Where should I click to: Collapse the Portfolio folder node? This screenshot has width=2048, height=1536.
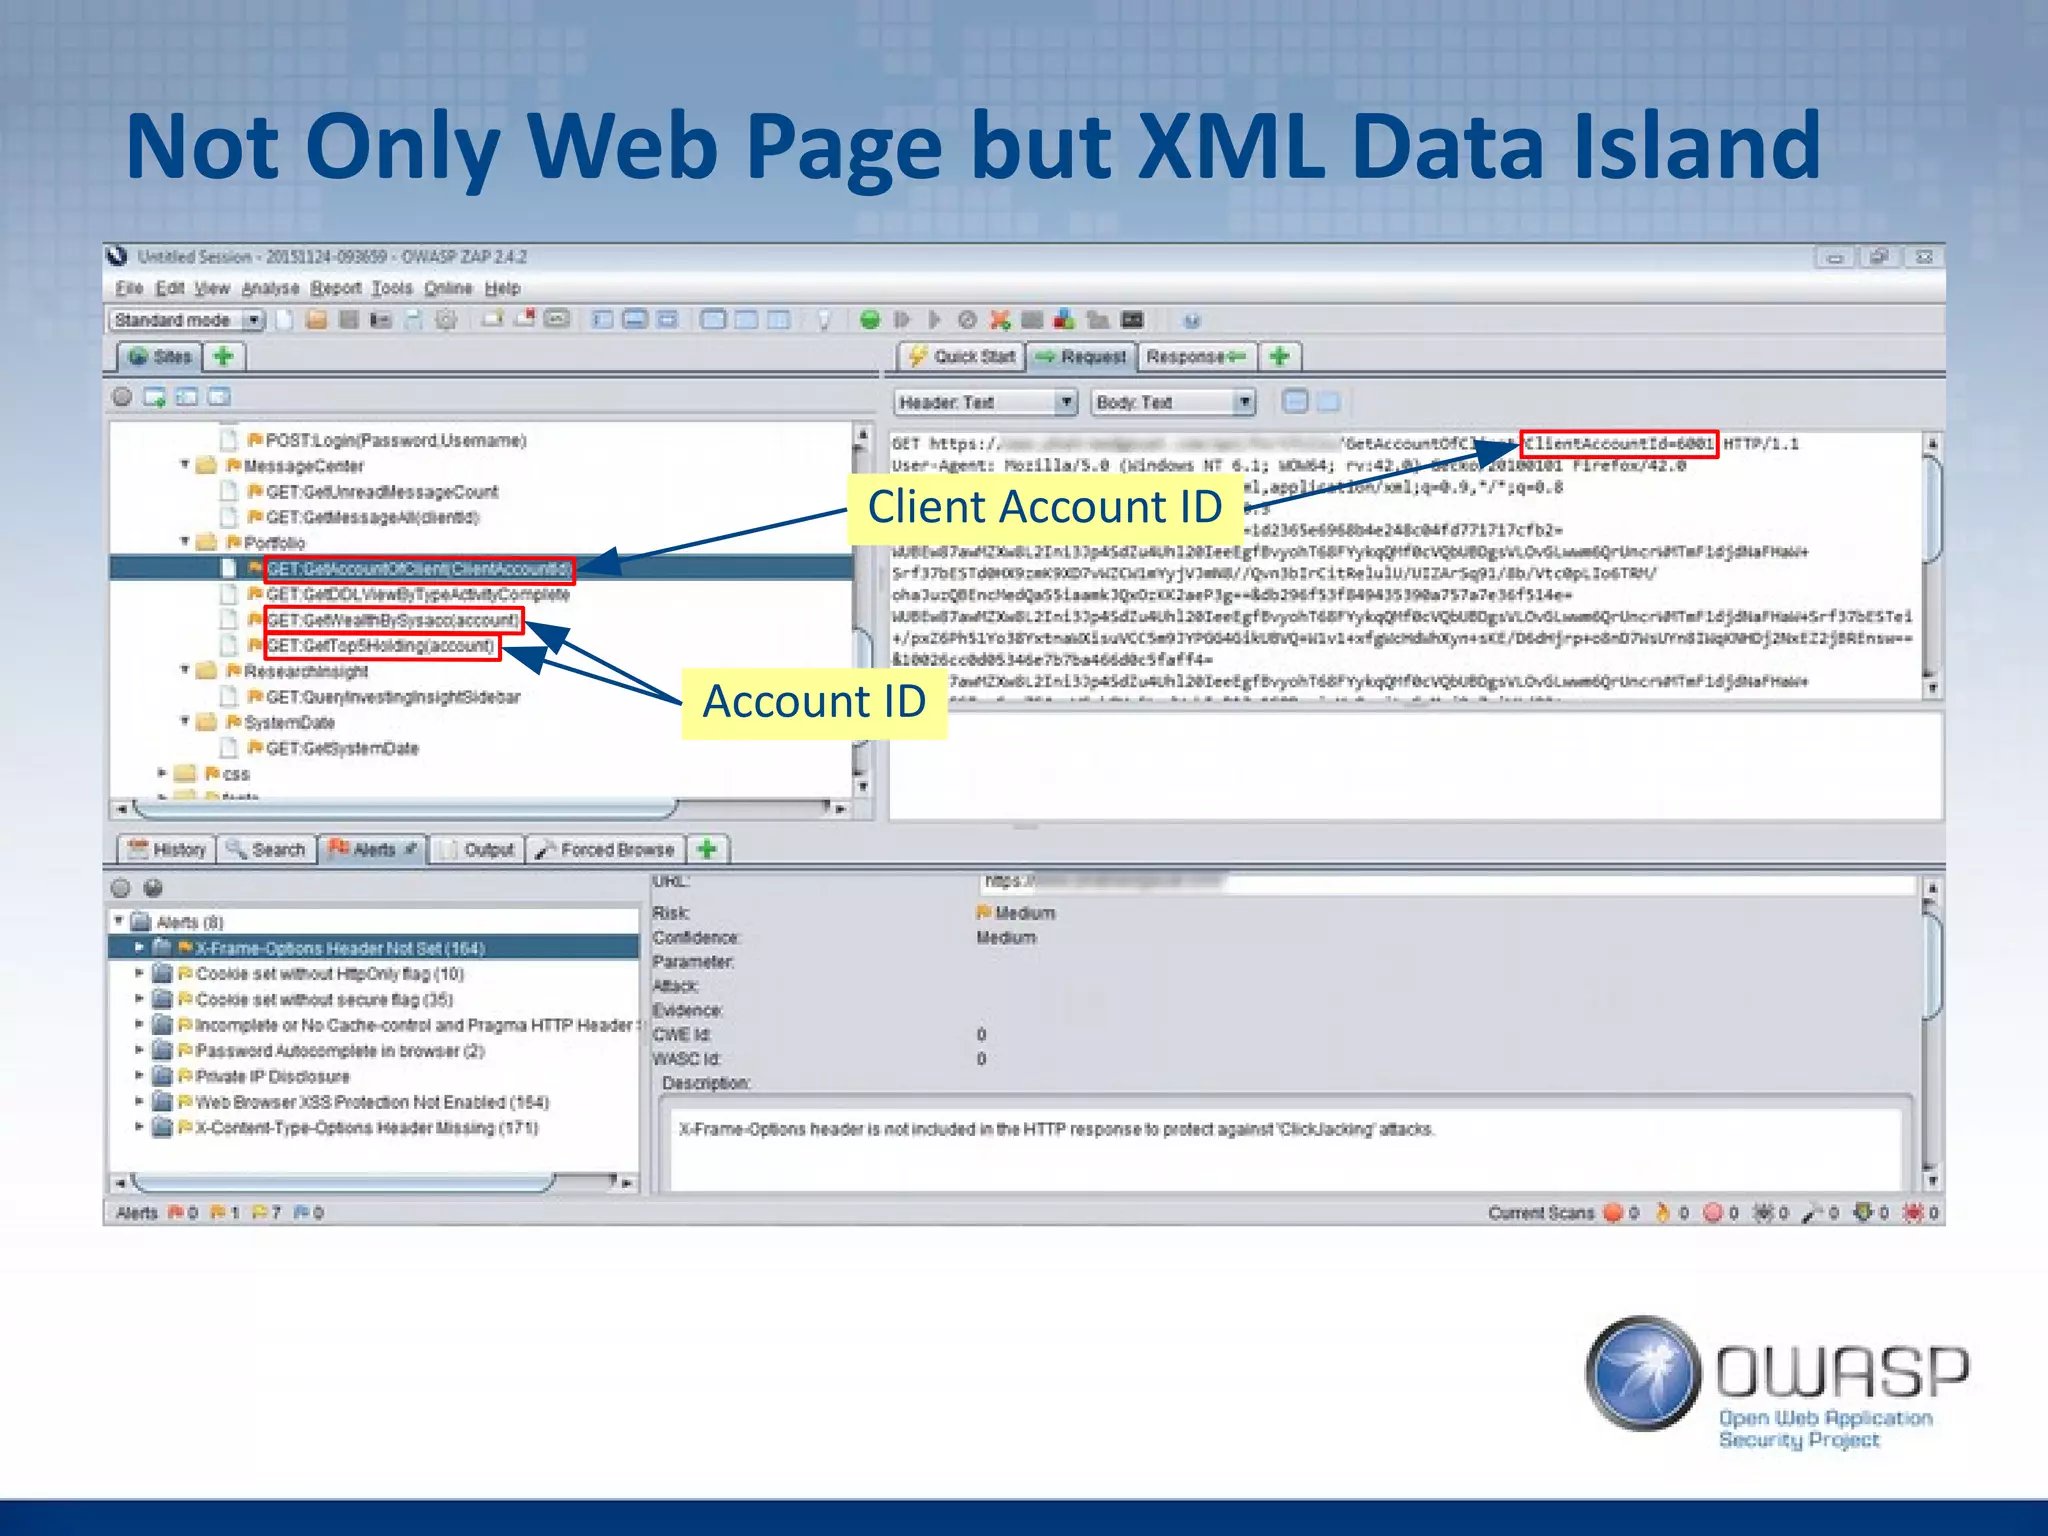185,542
